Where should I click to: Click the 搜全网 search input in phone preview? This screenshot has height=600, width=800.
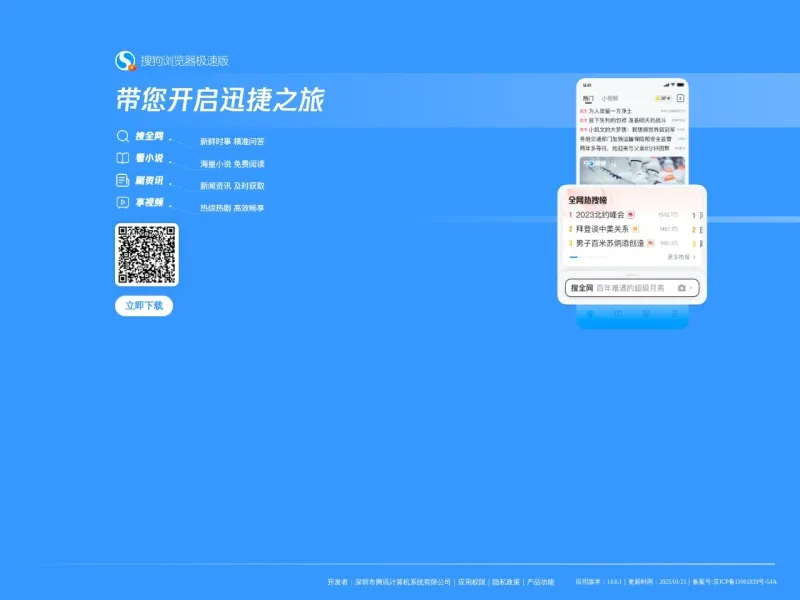pyautogui.click(x=632, y=288)
